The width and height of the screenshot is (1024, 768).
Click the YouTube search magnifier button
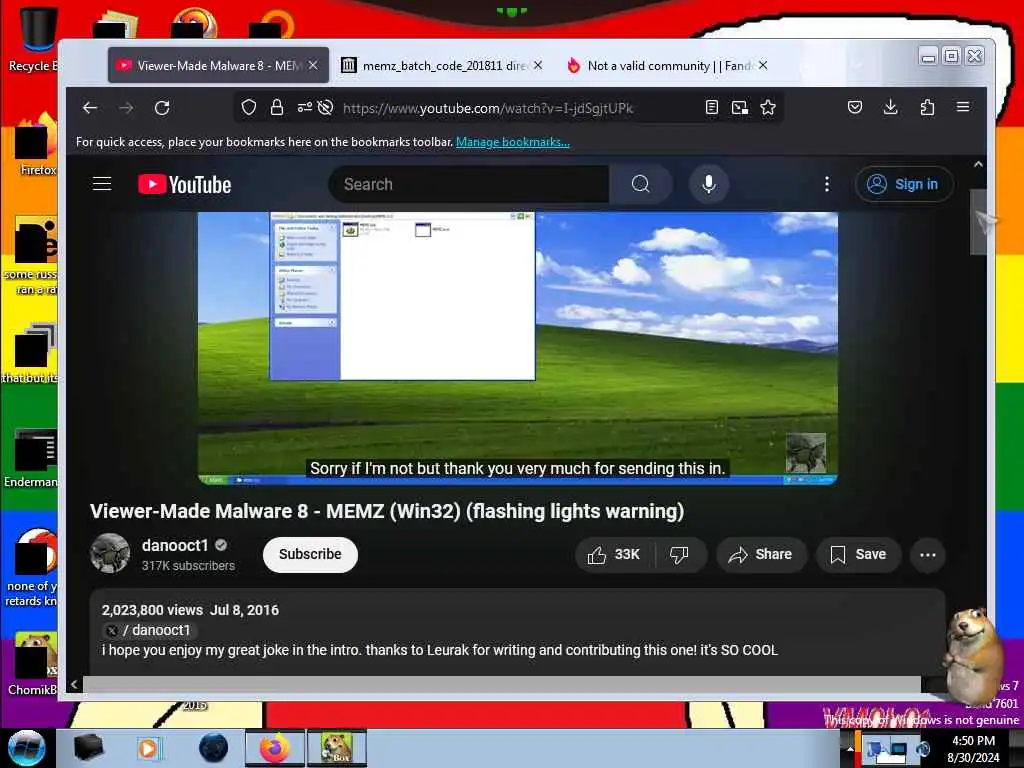[641, 184]
